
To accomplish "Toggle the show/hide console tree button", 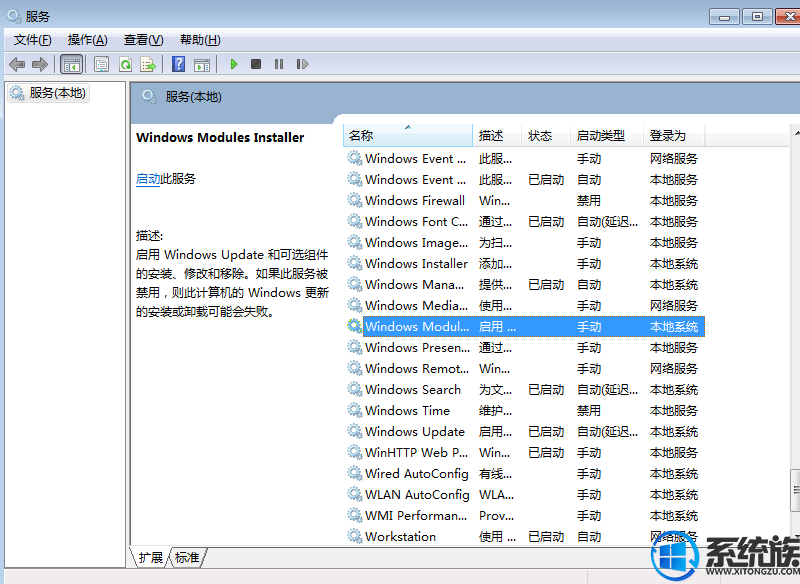I will pyautogui.click(x=71, y=64).
